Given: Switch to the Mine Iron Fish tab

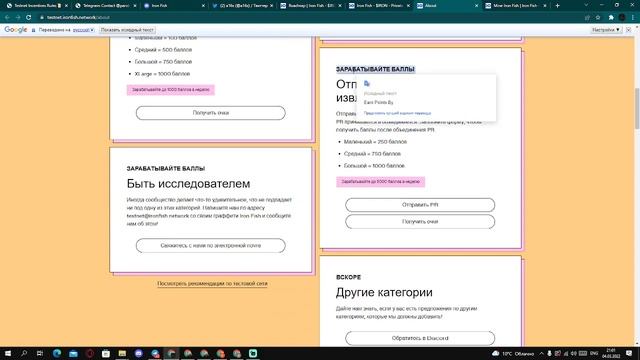Looking at the screenshot, I should click(x=515, y=6).
